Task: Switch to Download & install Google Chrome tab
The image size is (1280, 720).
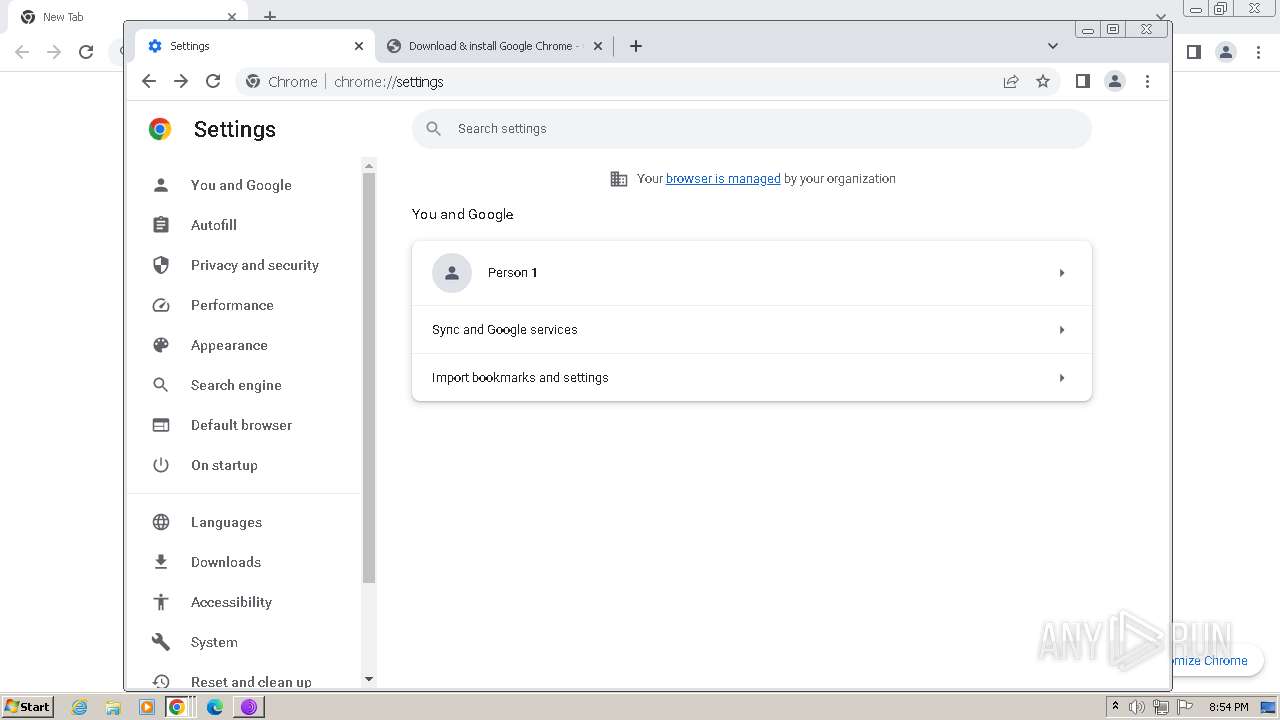Action: pyautogui.click(x=495, y=46)
